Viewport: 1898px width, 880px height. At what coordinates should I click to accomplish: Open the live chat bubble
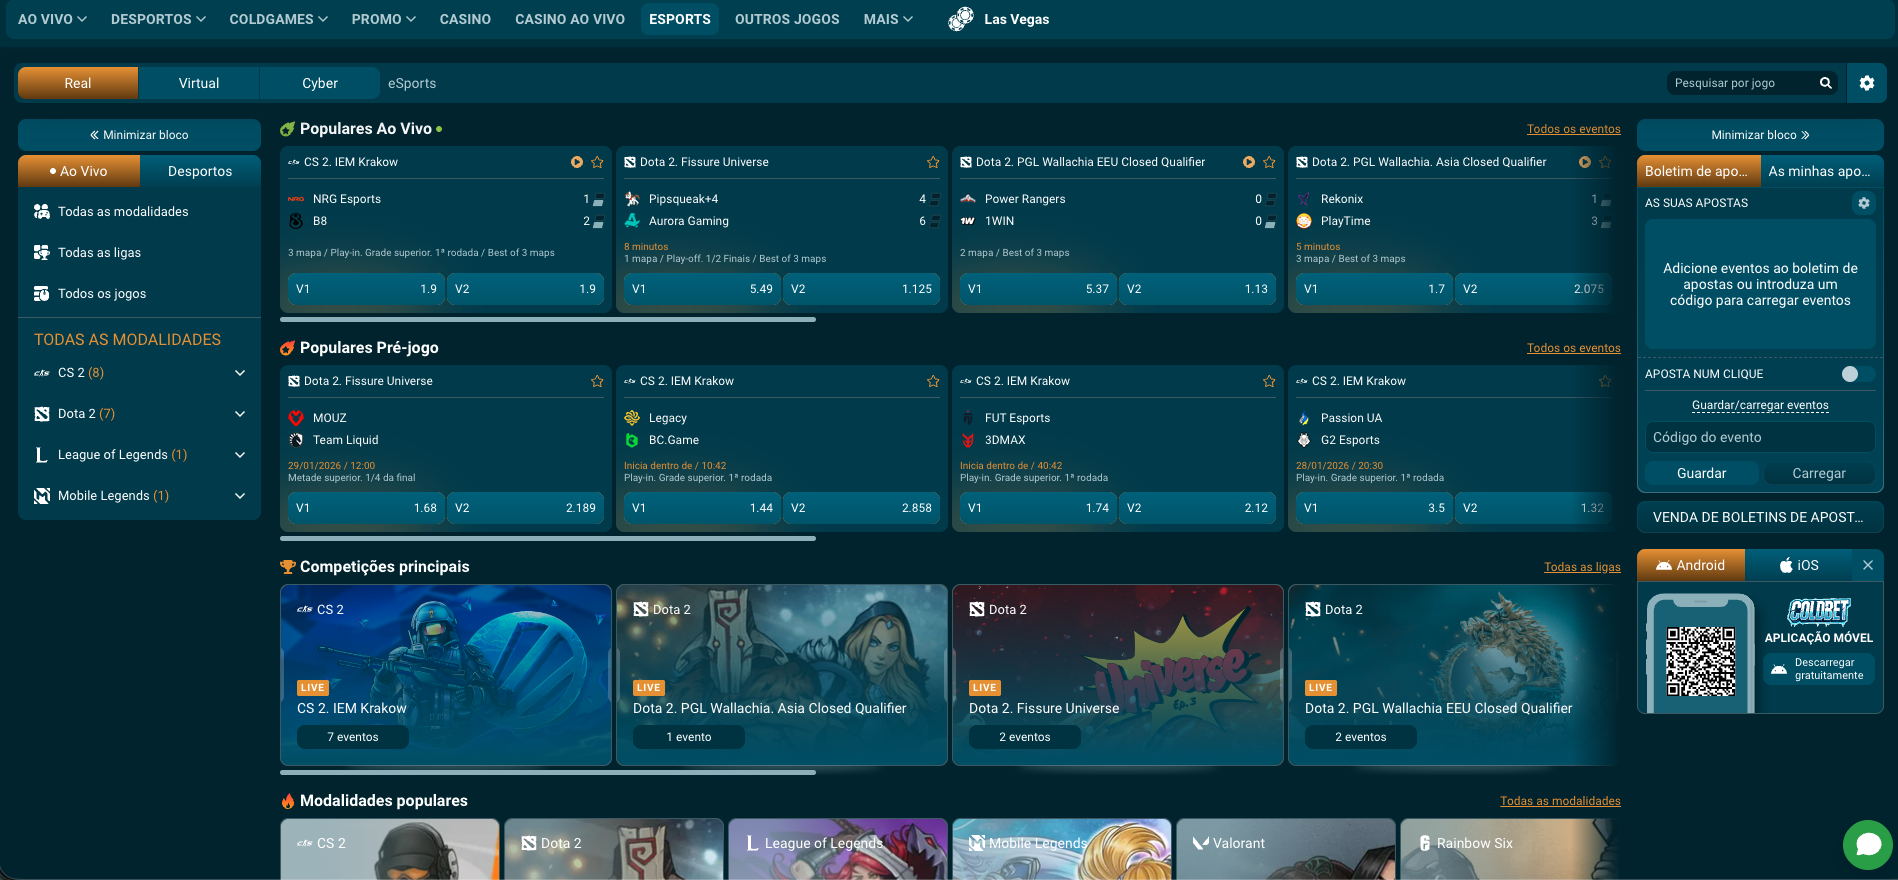[x=1867, y=845]
